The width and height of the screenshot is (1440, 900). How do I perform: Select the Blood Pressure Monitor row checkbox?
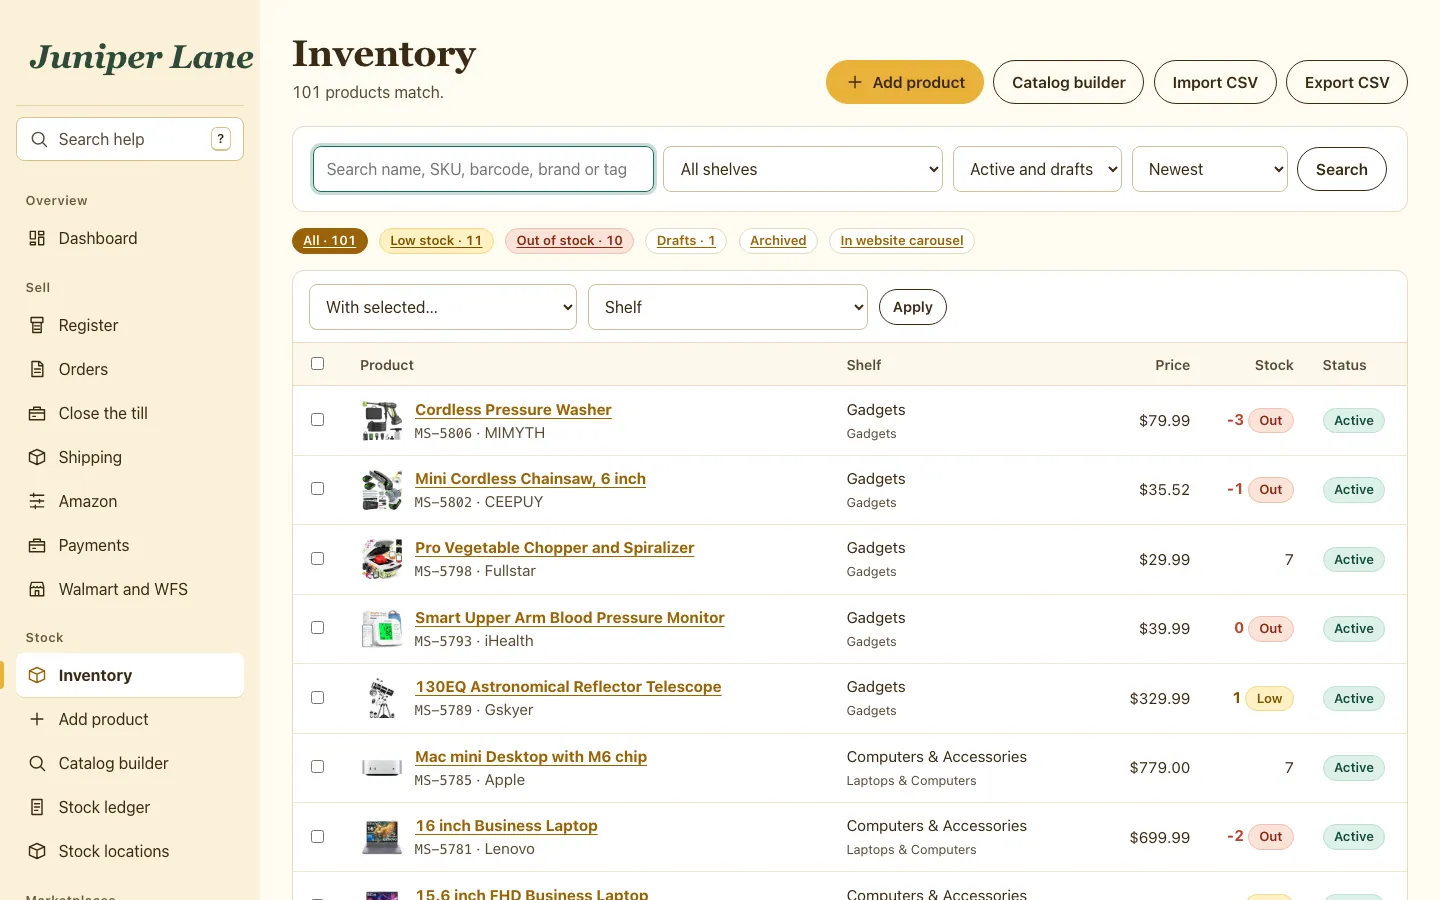317,628
